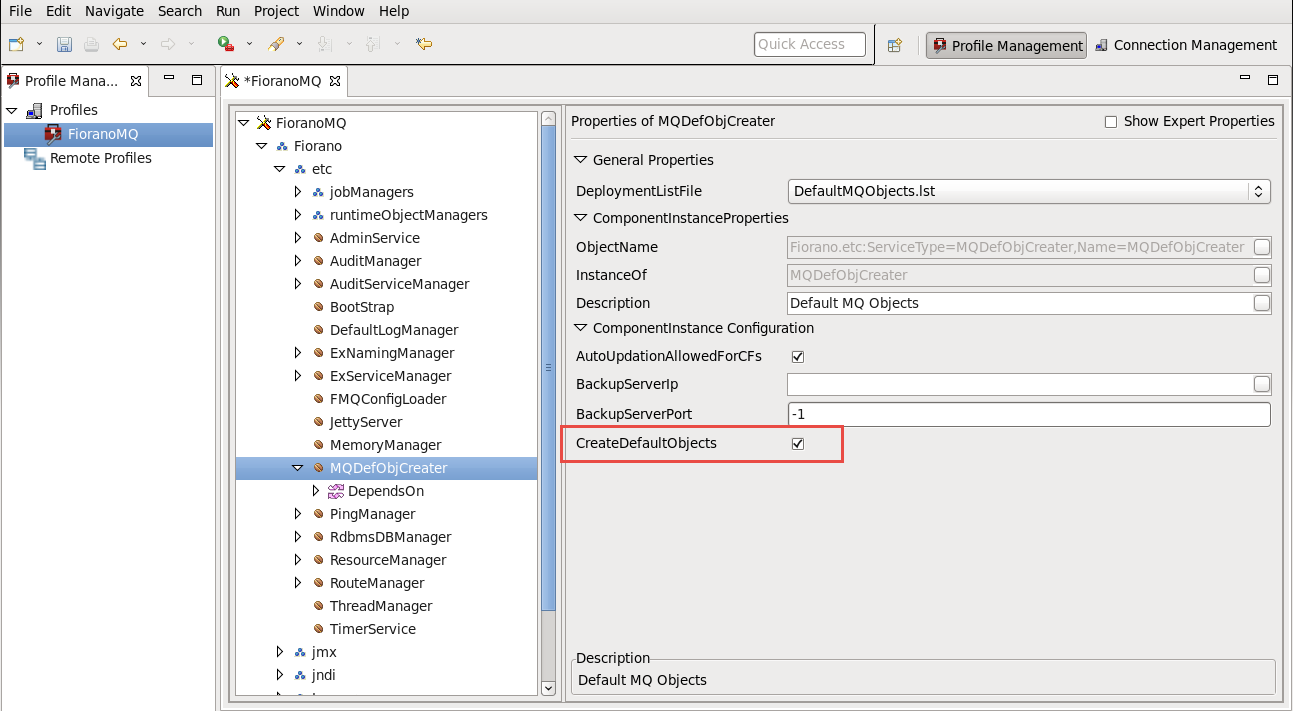Open the search flashlight dropdown arrow
The image size is (1293, 711).
tap(299, 44)
